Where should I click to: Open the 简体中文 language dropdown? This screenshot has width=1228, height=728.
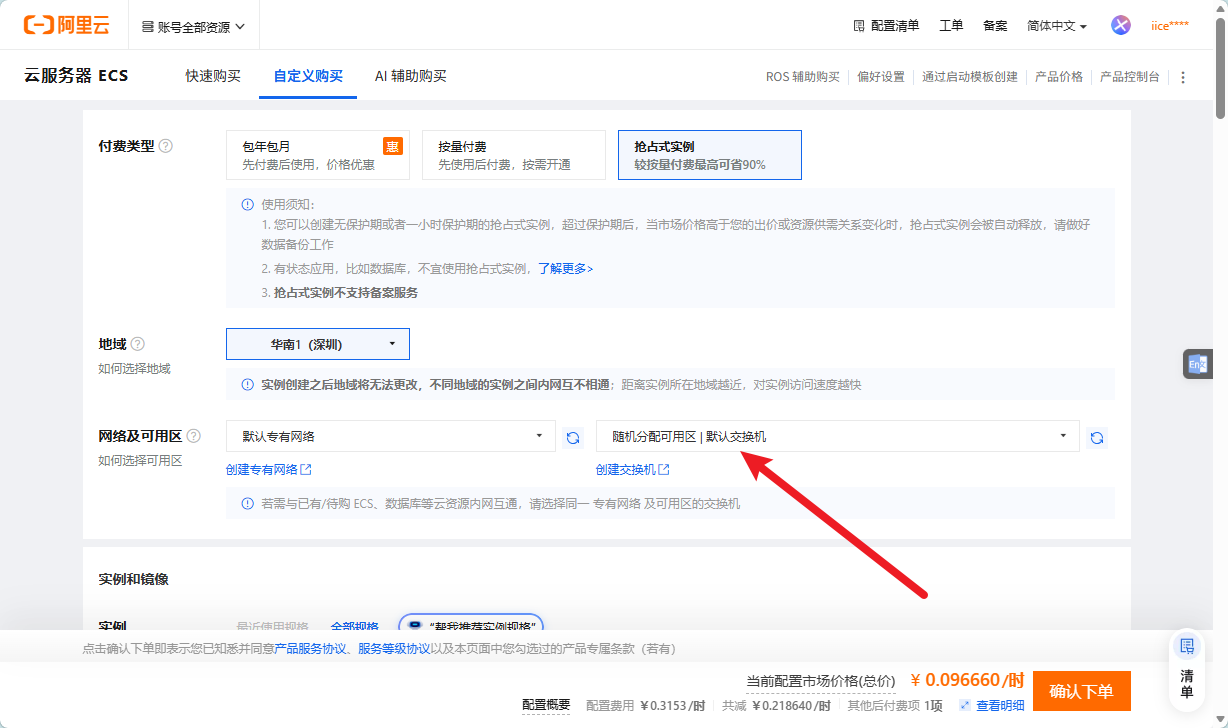tap(1057, 26)
